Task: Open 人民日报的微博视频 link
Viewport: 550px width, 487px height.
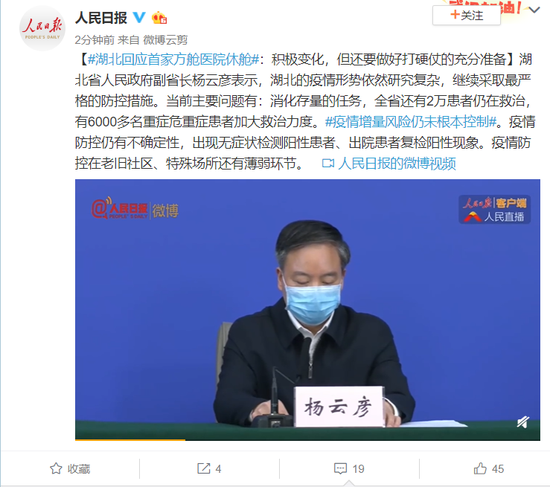Action: tap(397, 164)
